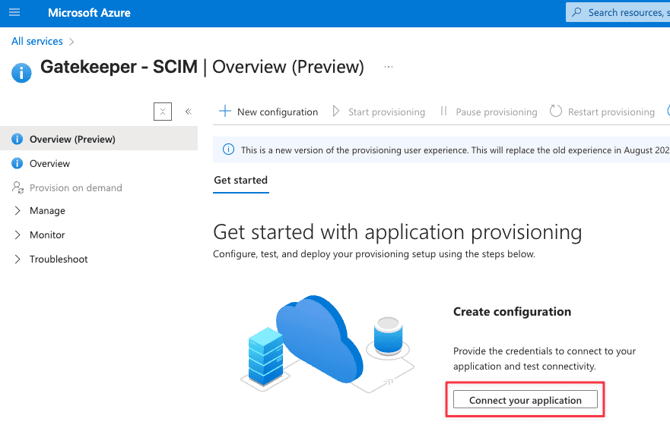
Task: Go to All services breadcrumb
Action: [x=37, y=41]
